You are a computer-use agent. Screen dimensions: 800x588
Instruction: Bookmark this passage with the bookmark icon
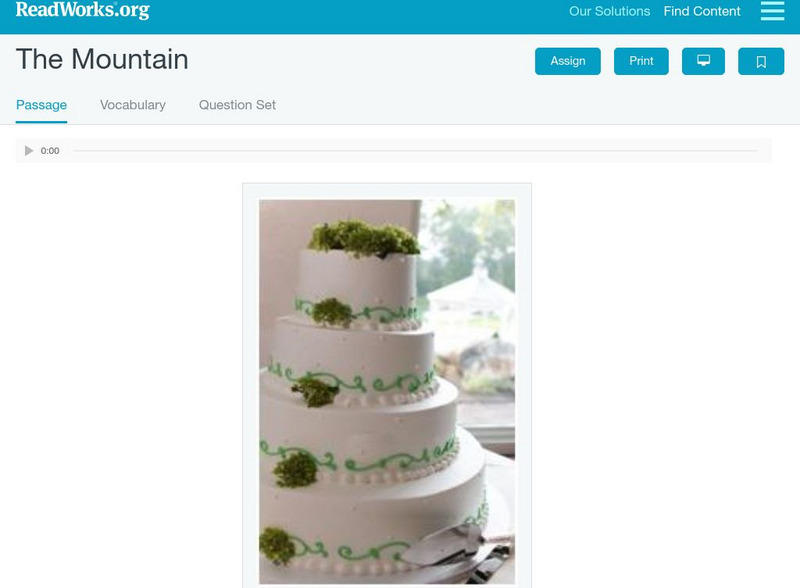click(761, 61)
